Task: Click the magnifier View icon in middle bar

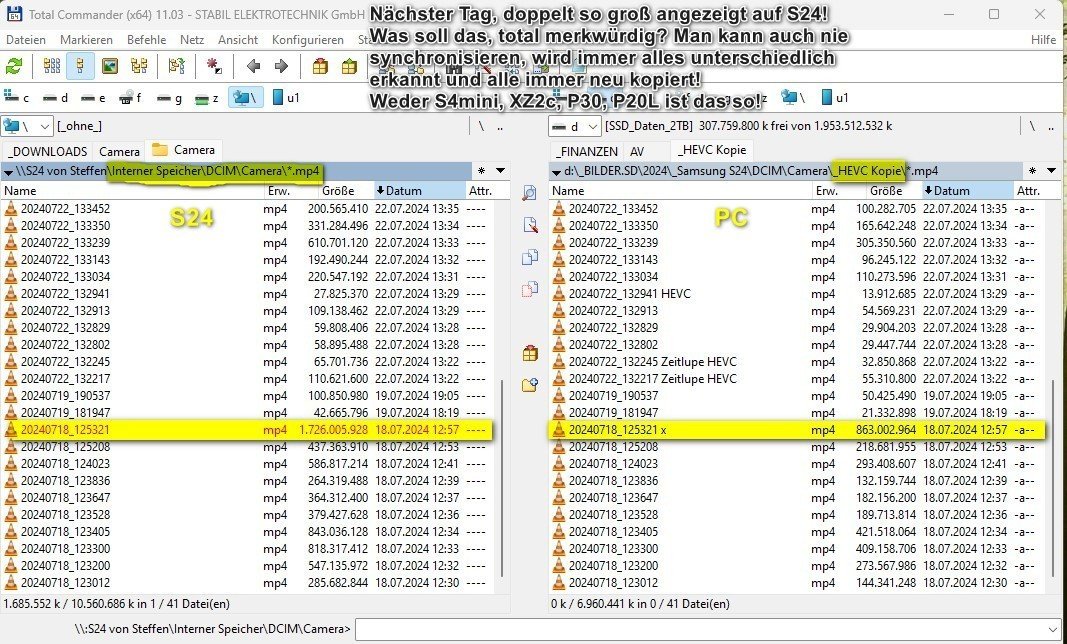Action: point(530,193)
